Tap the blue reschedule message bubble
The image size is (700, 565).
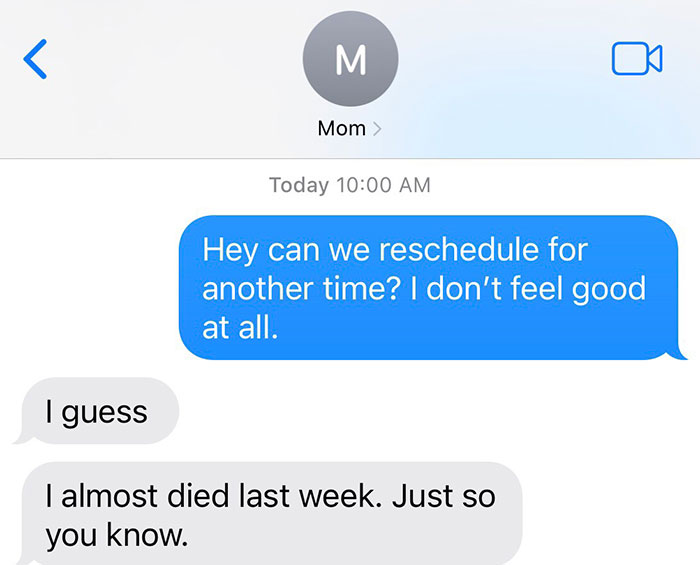click(x=428, y=287)
